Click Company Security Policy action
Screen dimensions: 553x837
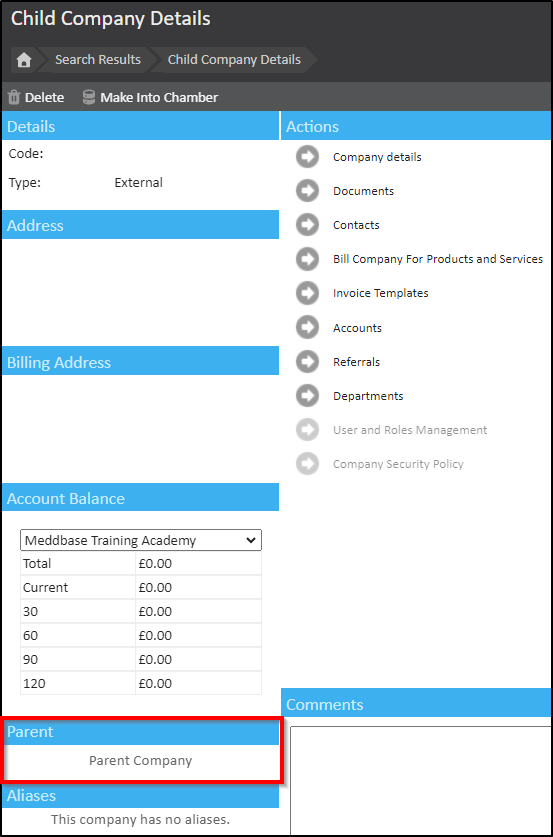tap(398, 464)
